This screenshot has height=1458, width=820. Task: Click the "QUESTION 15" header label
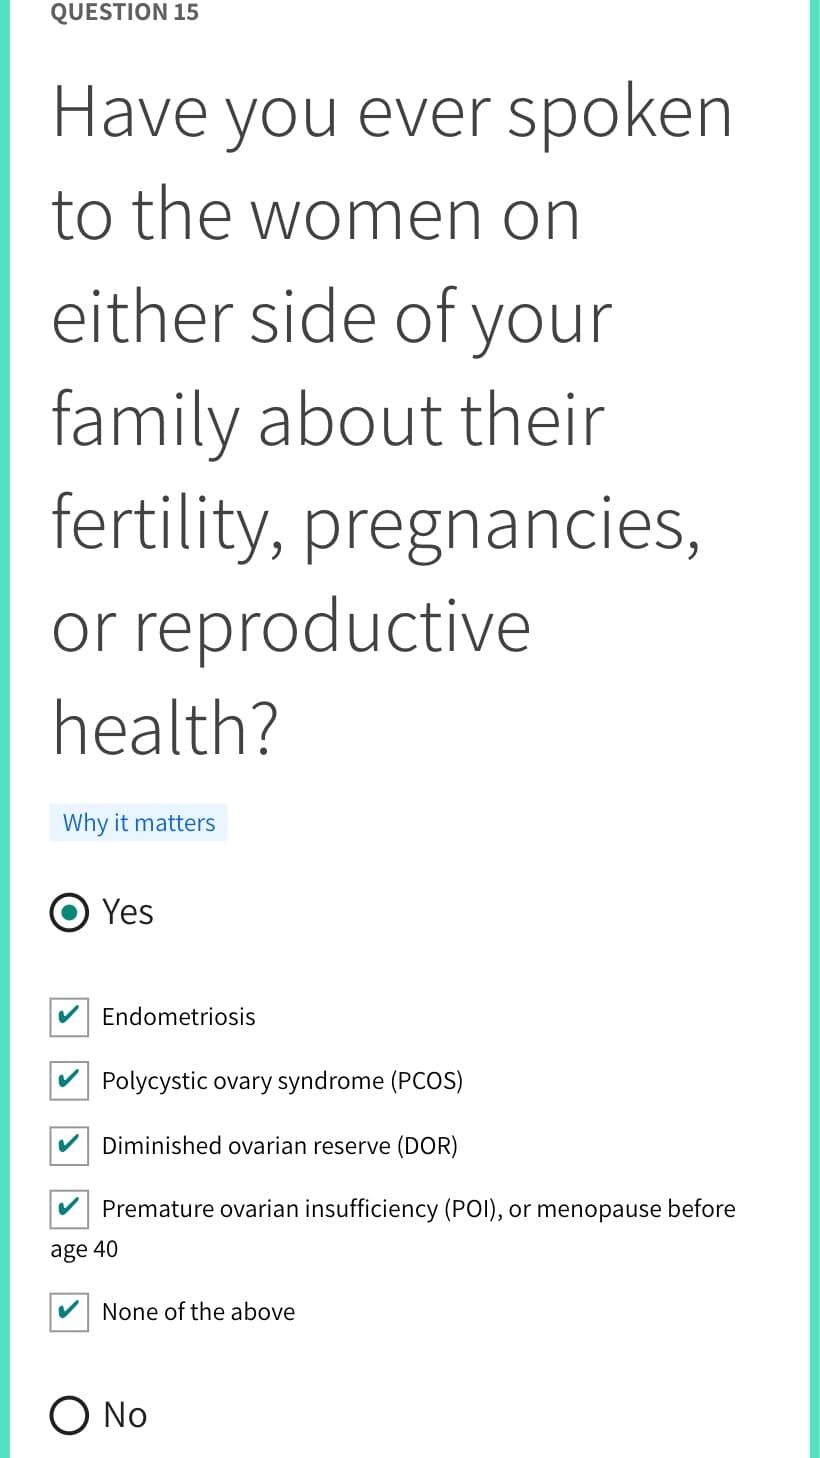coord(125,12)
